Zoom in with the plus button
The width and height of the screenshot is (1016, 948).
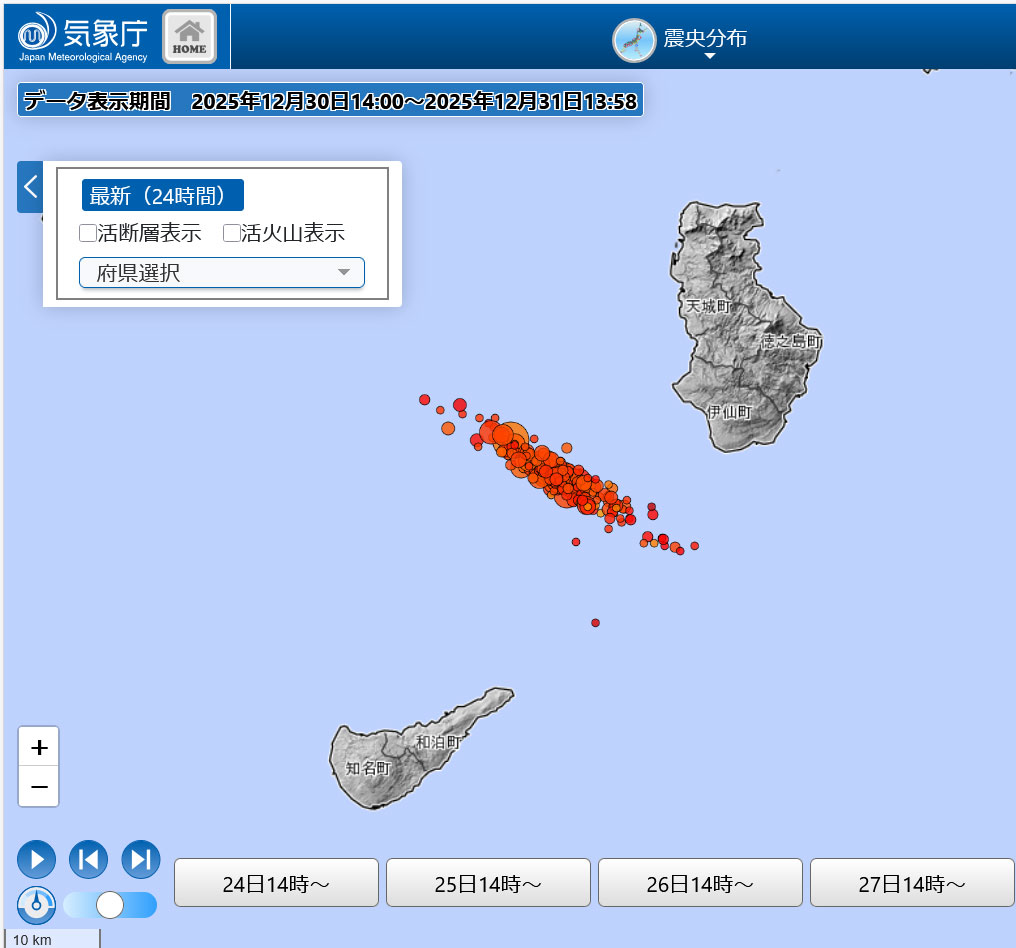[39, 747]
